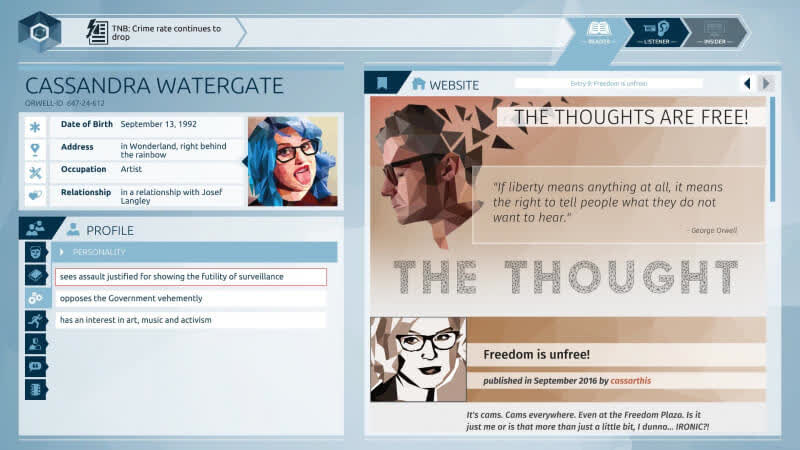Click the "September 13, 1992" date value
This screenshot has height=450, width=800.
(158, 124)
